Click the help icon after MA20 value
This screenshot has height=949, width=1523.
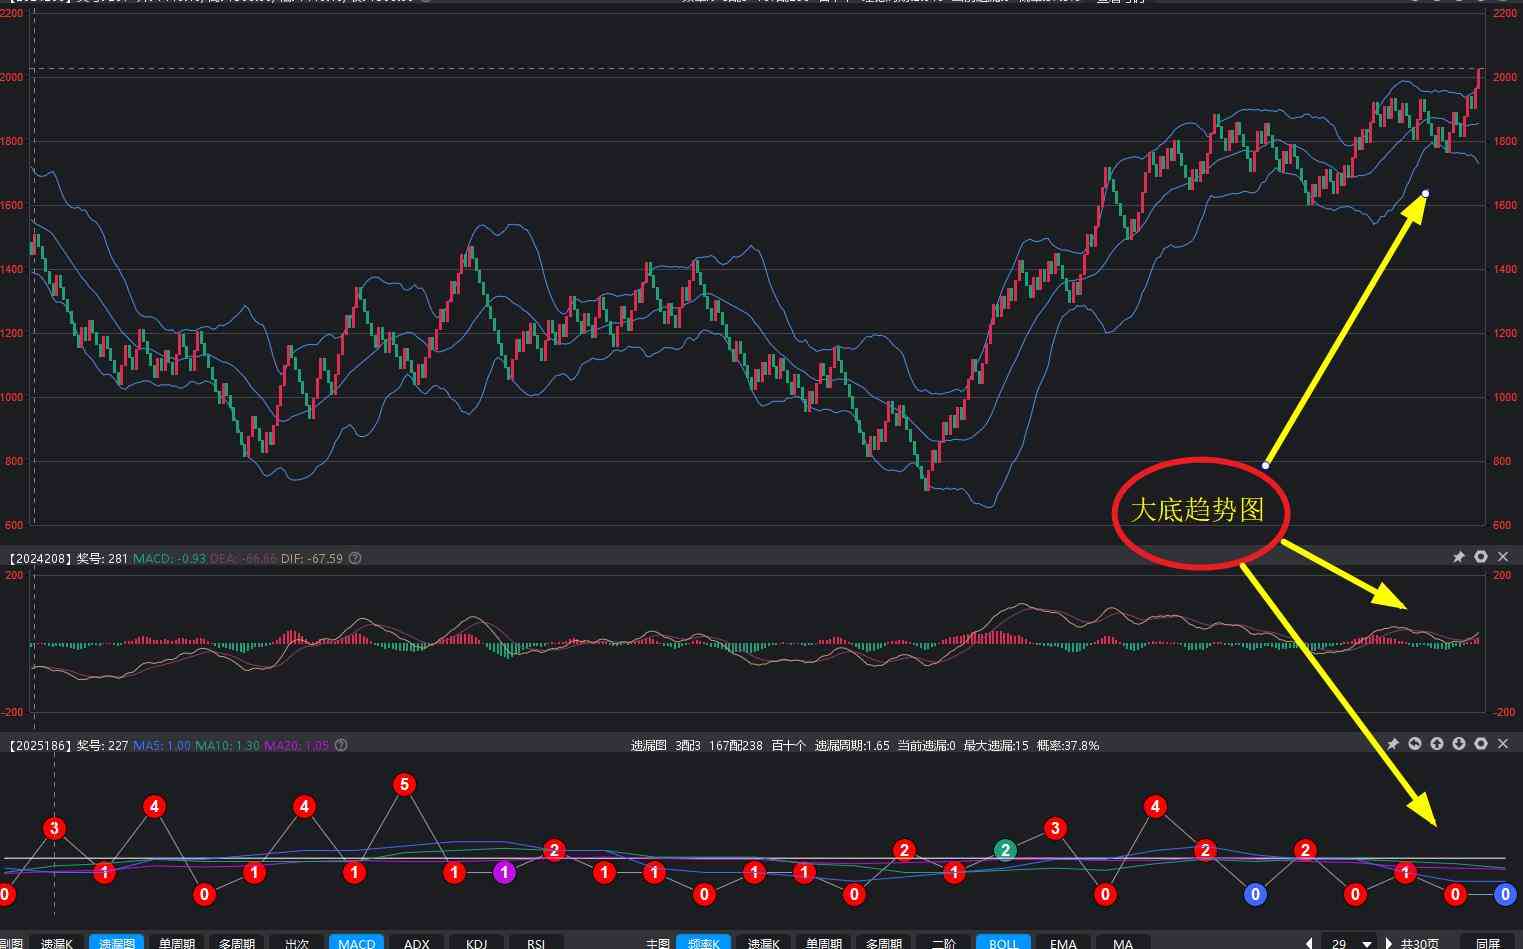point(341,745)
